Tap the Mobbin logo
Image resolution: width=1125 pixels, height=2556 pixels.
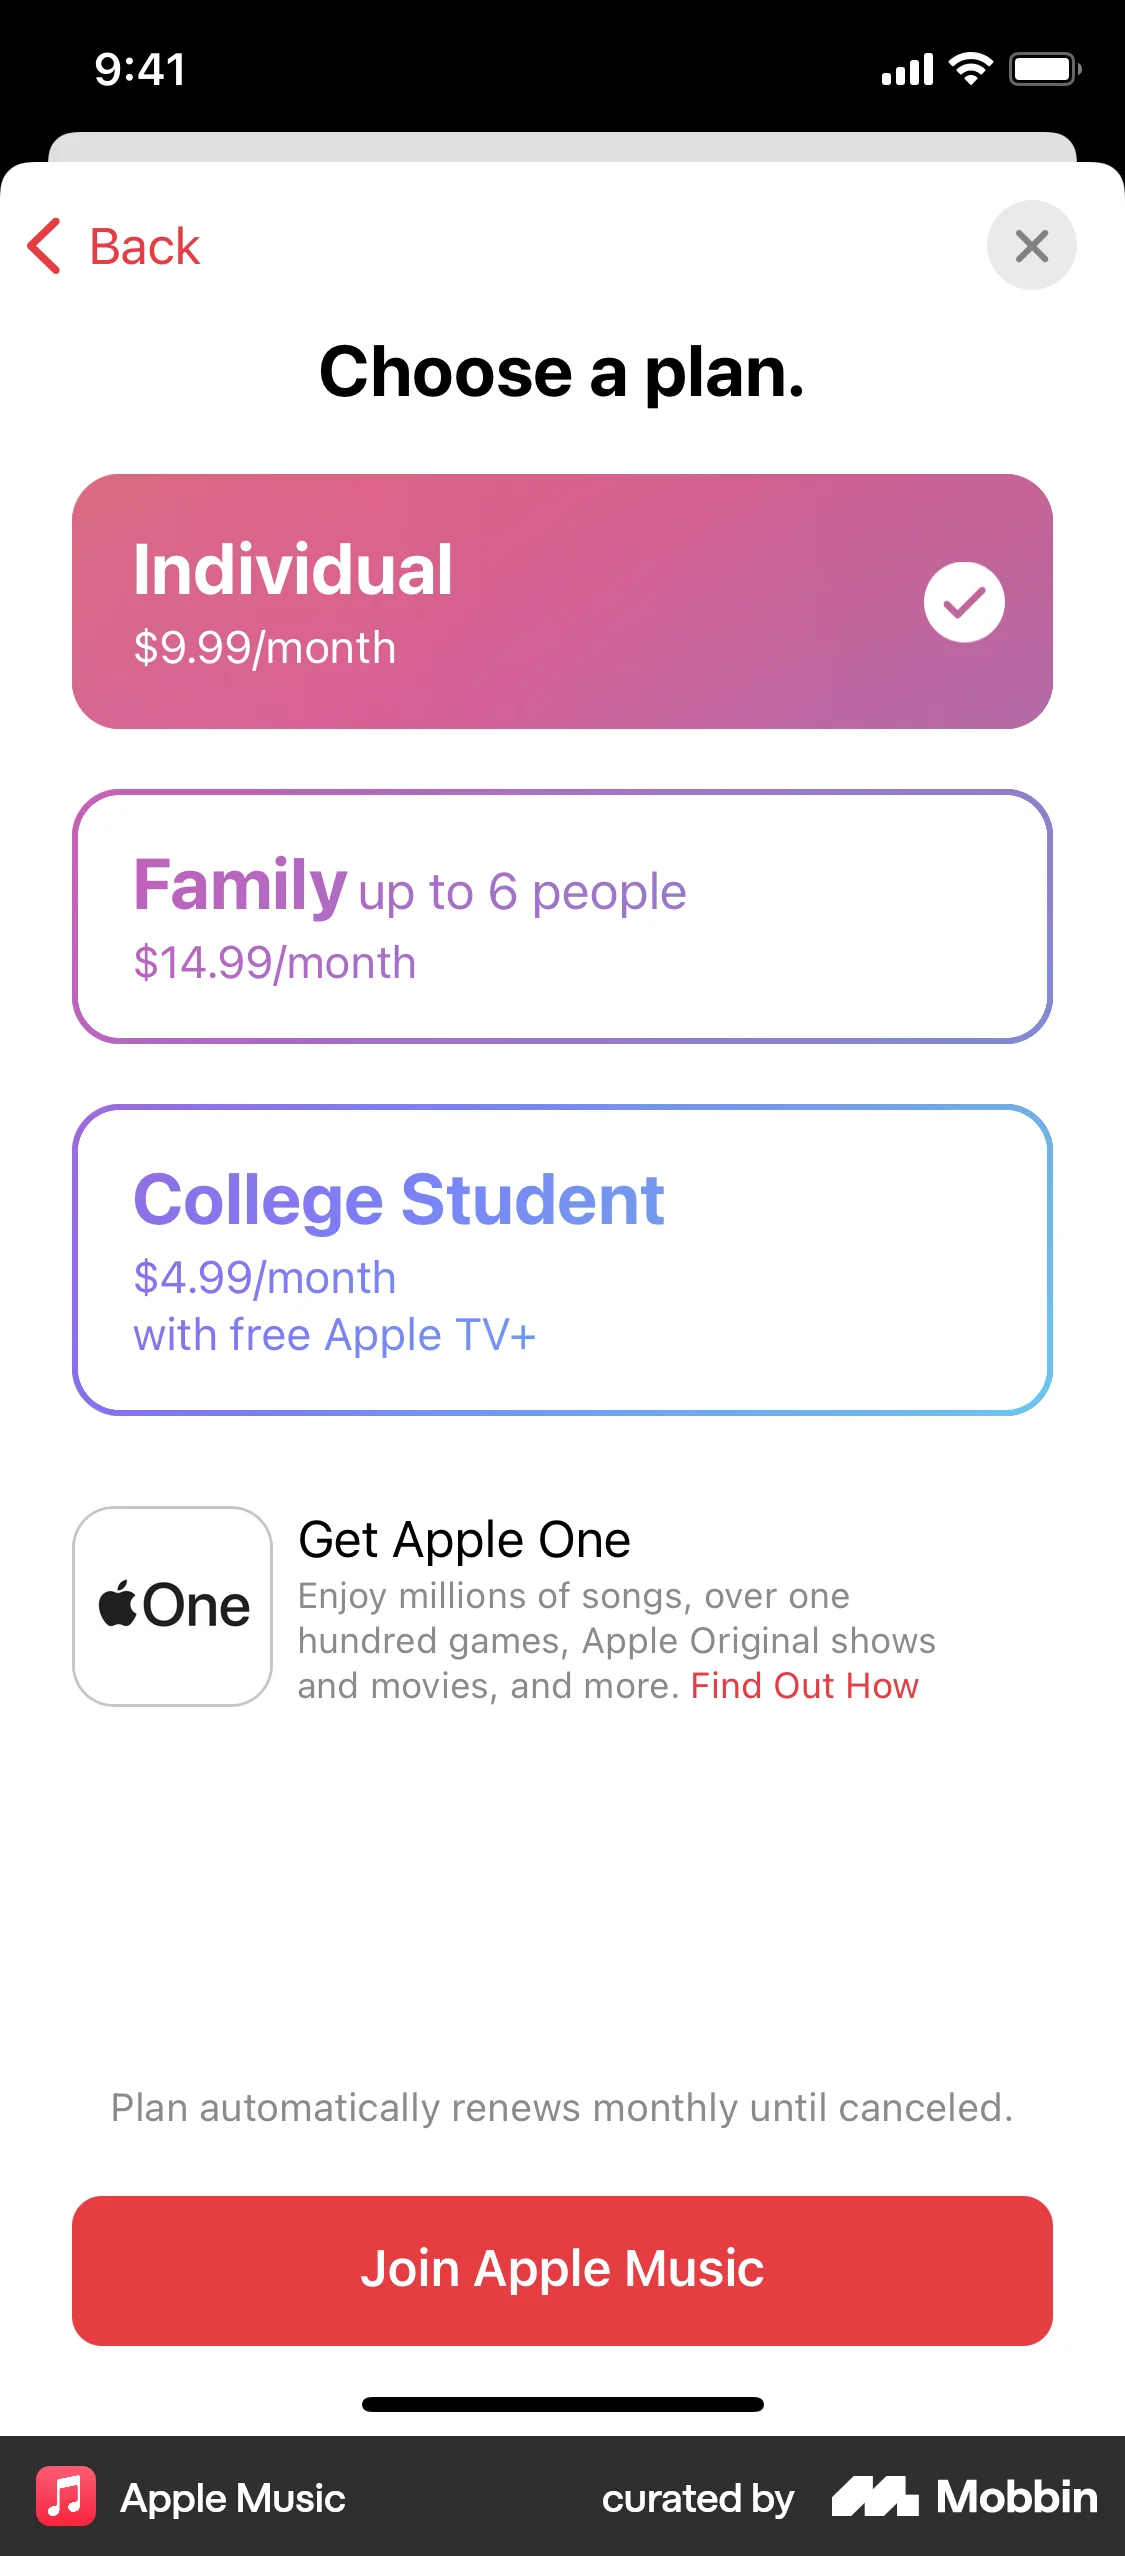pos(964,2497)
